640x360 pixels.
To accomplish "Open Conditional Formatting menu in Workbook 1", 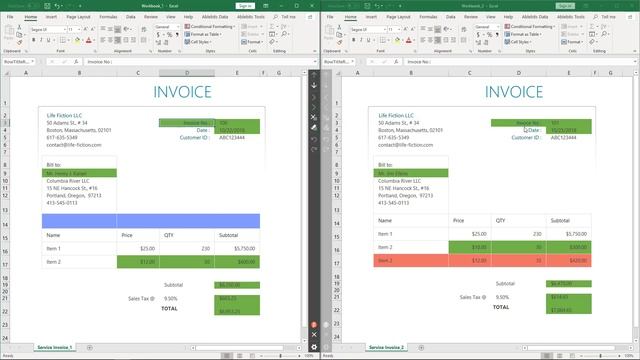I will click(210, 27).
